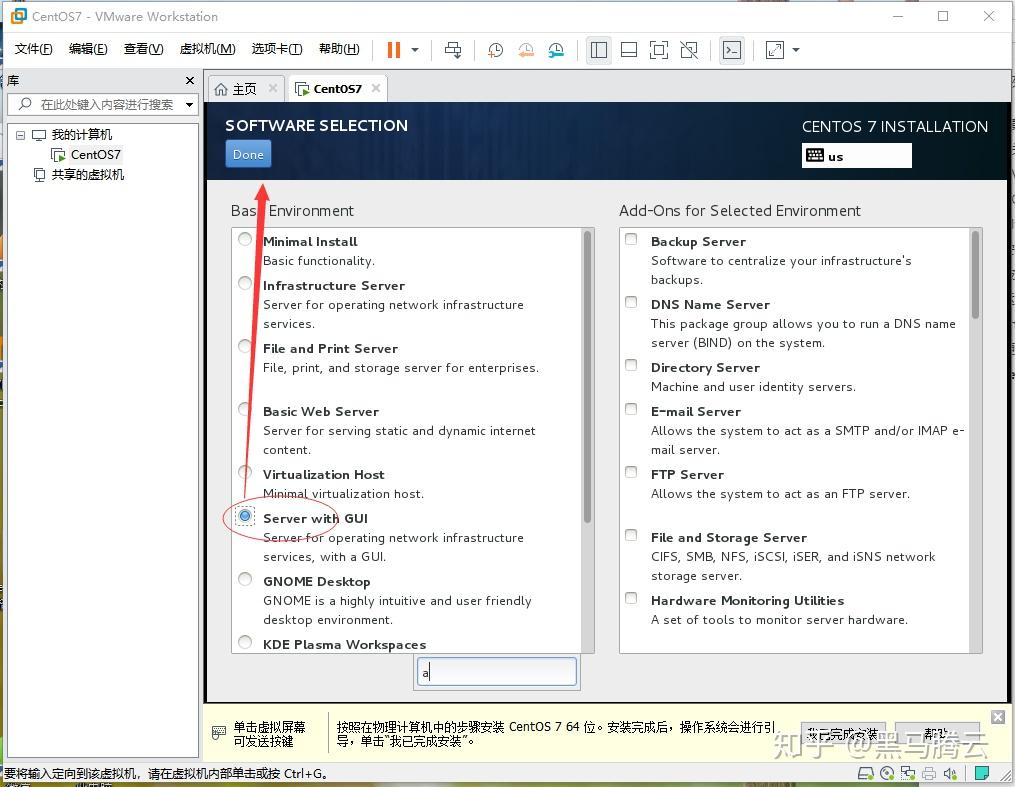Click the us keyboard layout button
This screenshot has width=1015, height=787.
pyautogui.click(x=856, y=155)
